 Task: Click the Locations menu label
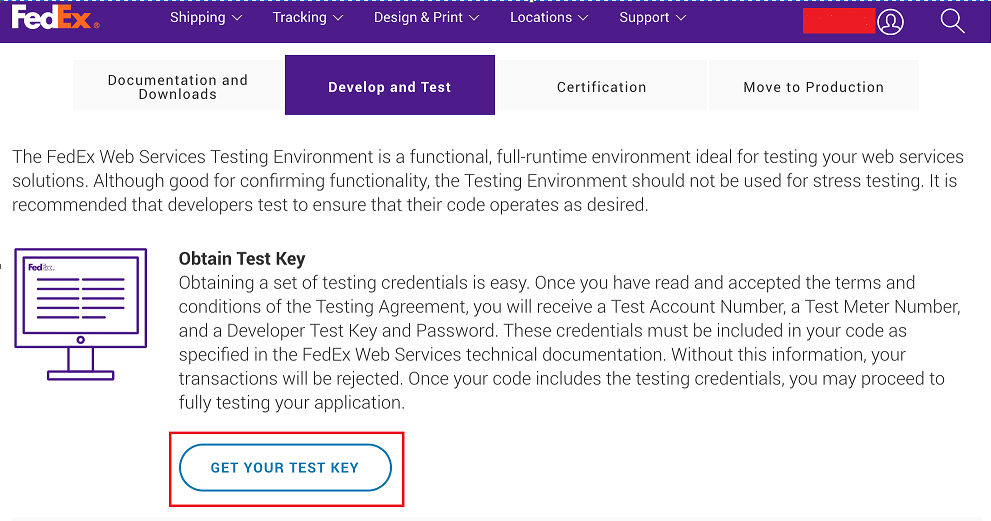541,18
